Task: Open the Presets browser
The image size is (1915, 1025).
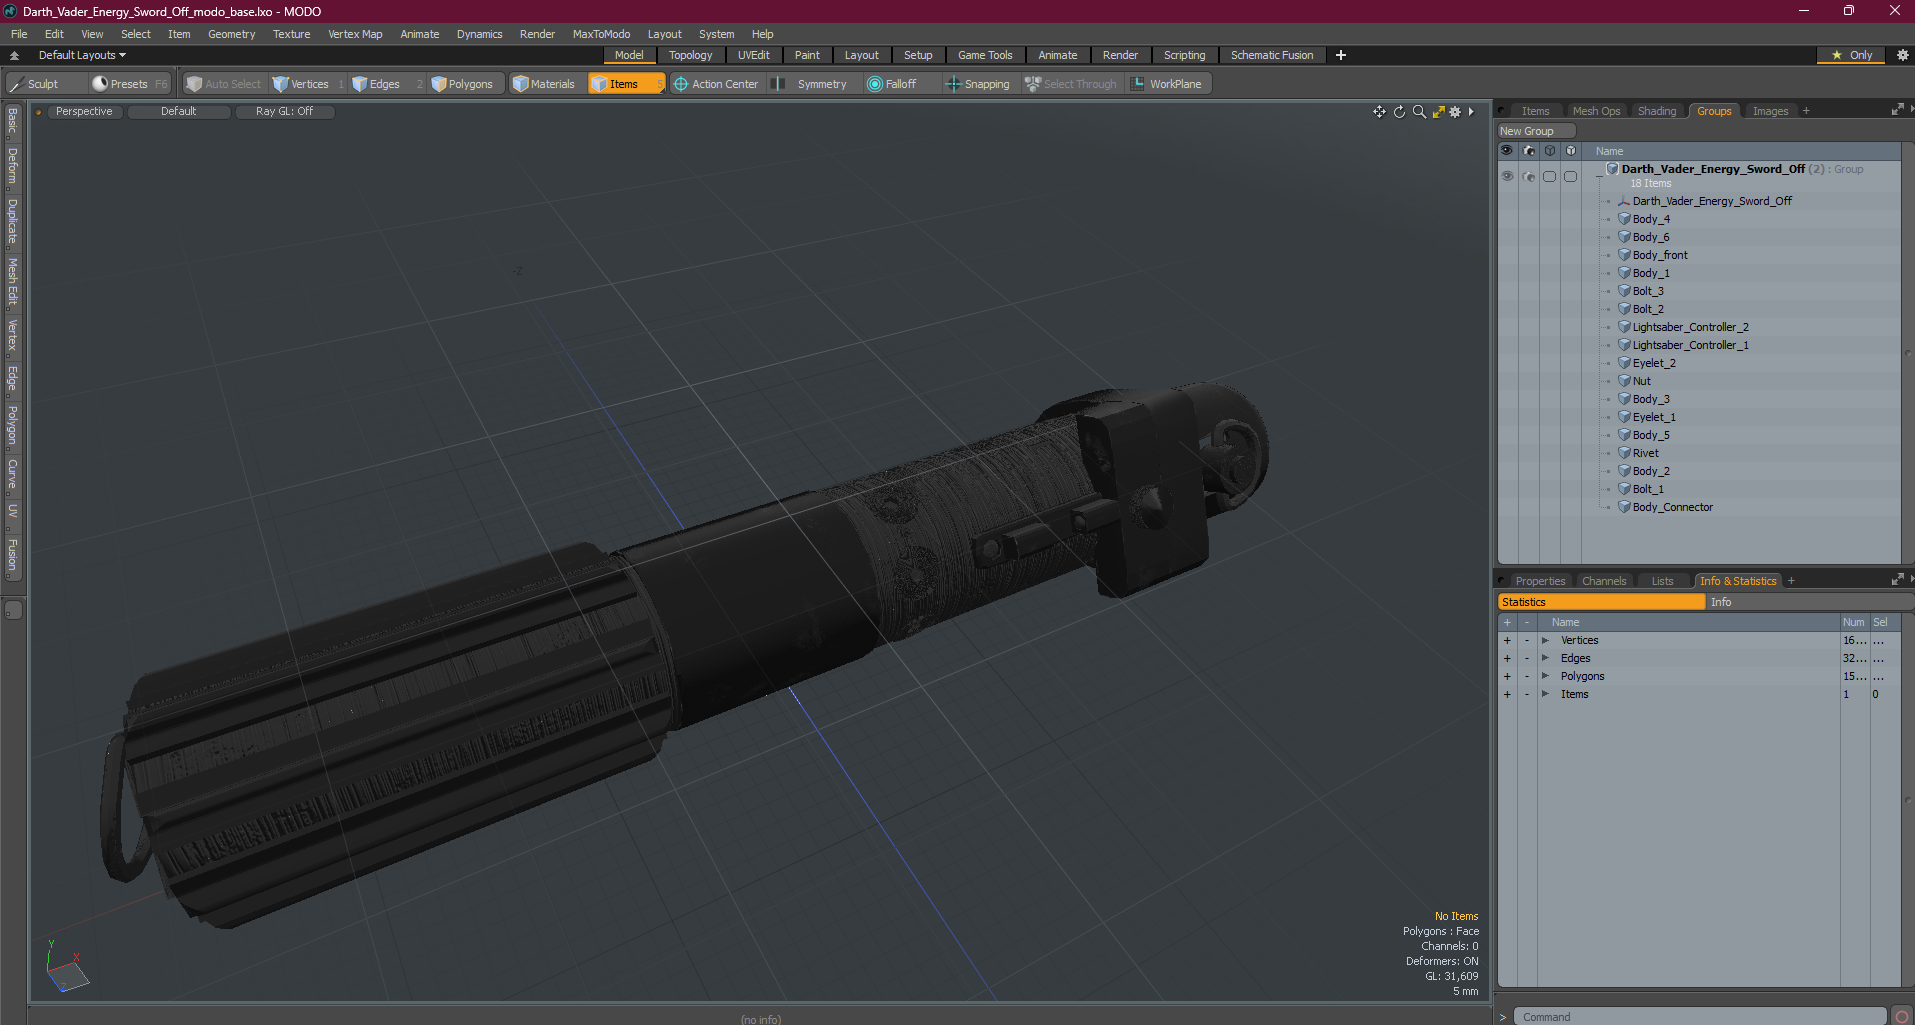Action: point(128,84)
